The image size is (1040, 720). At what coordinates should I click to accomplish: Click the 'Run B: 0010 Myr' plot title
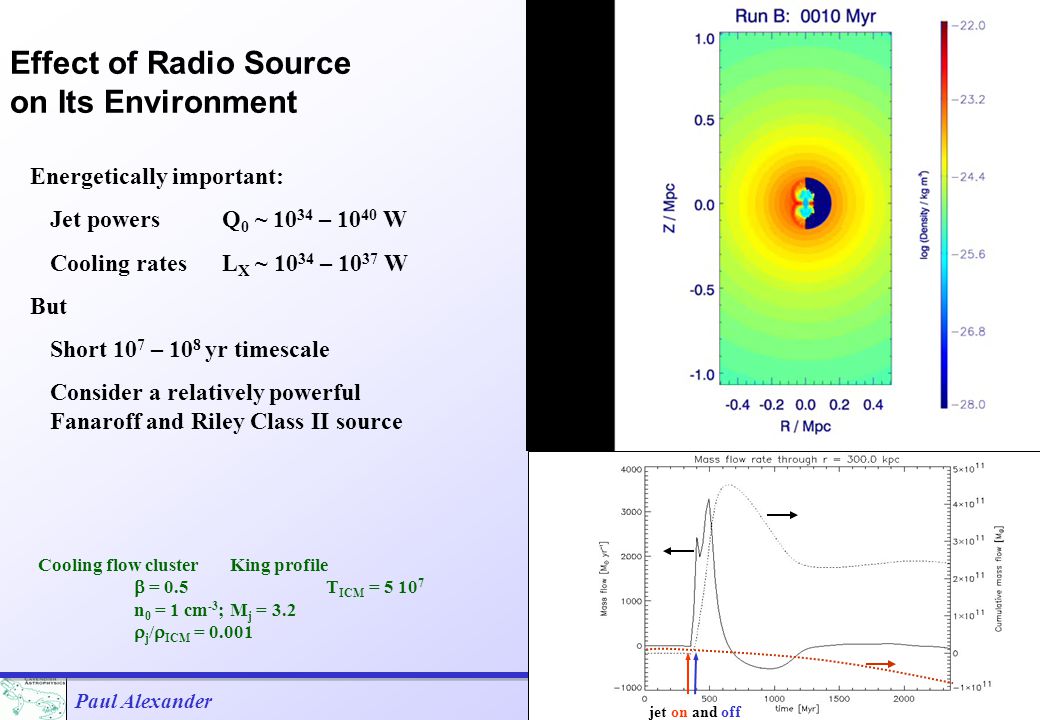click(805, 16)
